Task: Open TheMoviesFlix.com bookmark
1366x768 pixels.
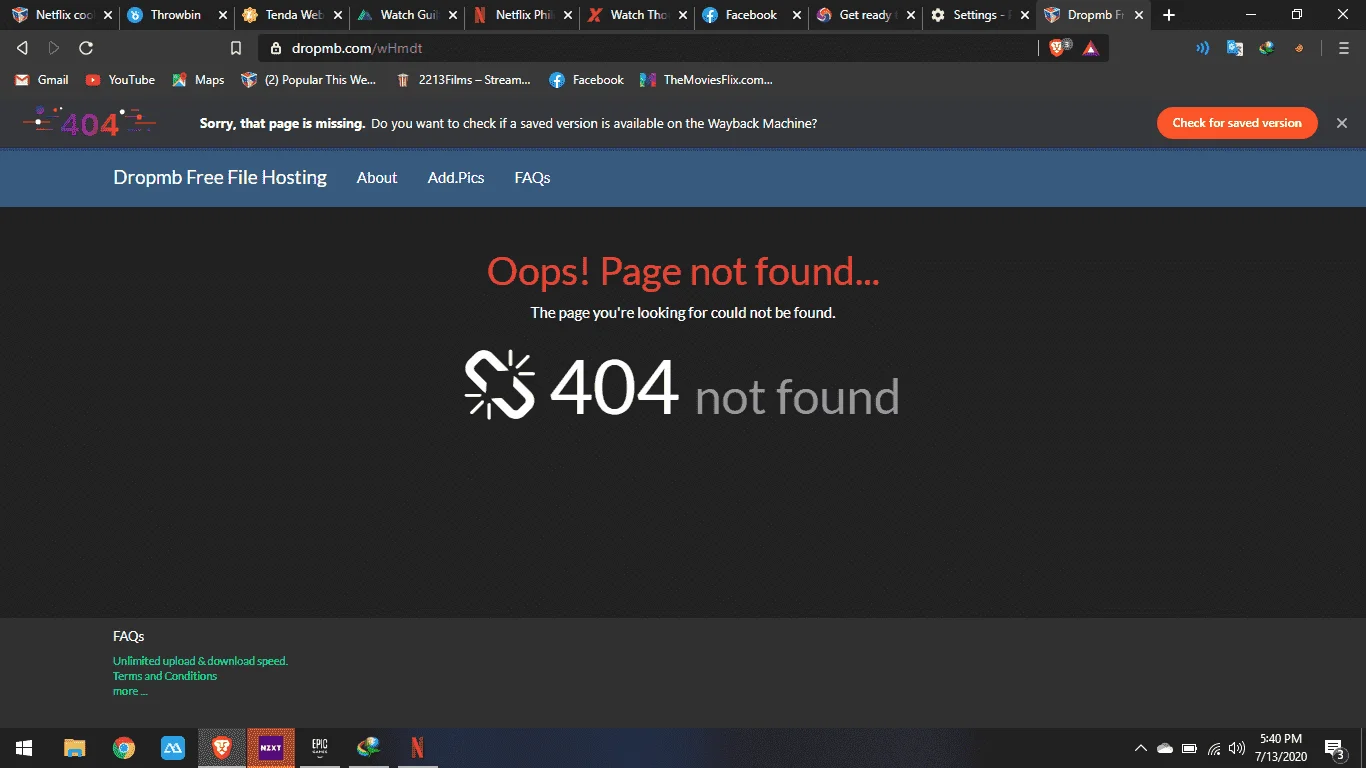Action: point(706,80)
